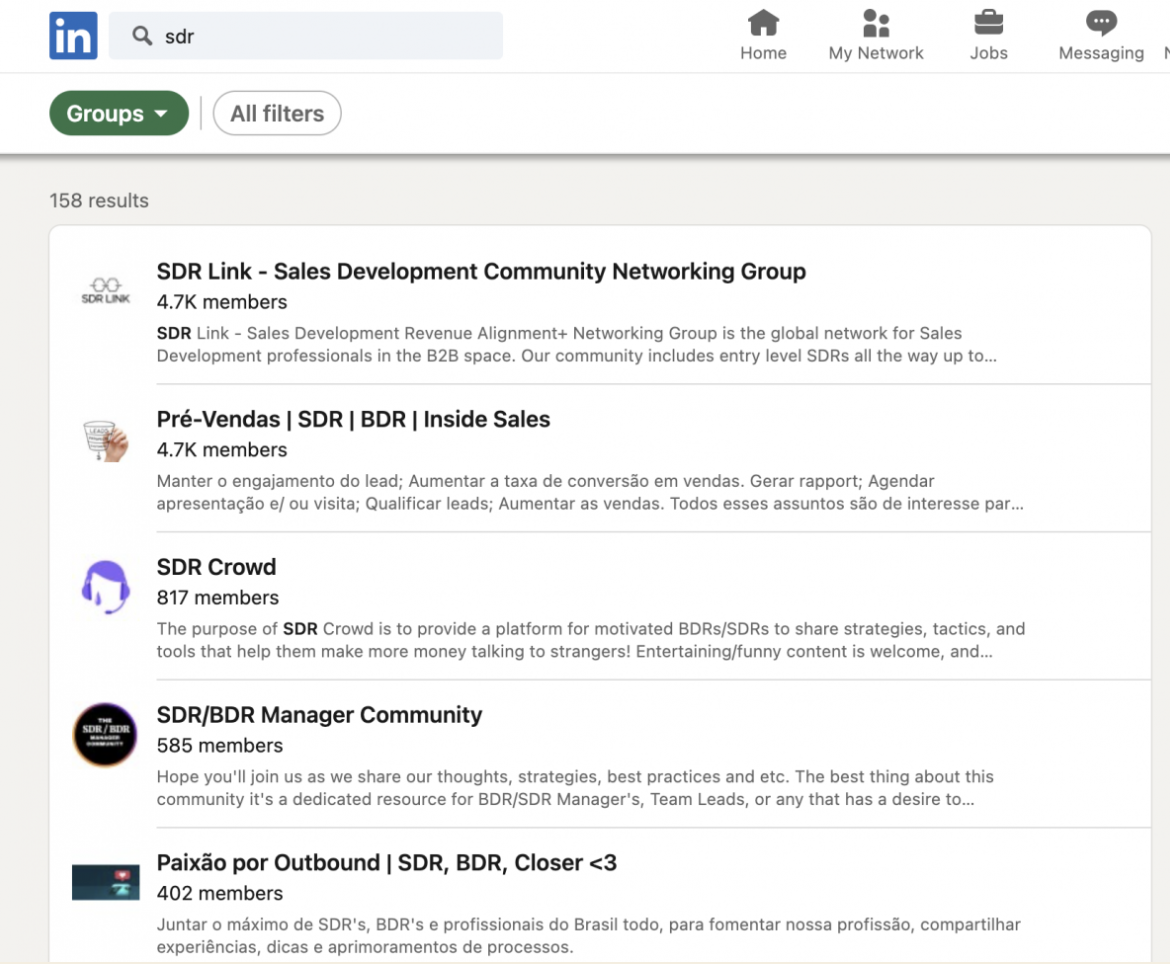Viewport: 1170px width, 964px height.
Task: Click SDR Crowd purpose description text
Action: tap(591, 640)
